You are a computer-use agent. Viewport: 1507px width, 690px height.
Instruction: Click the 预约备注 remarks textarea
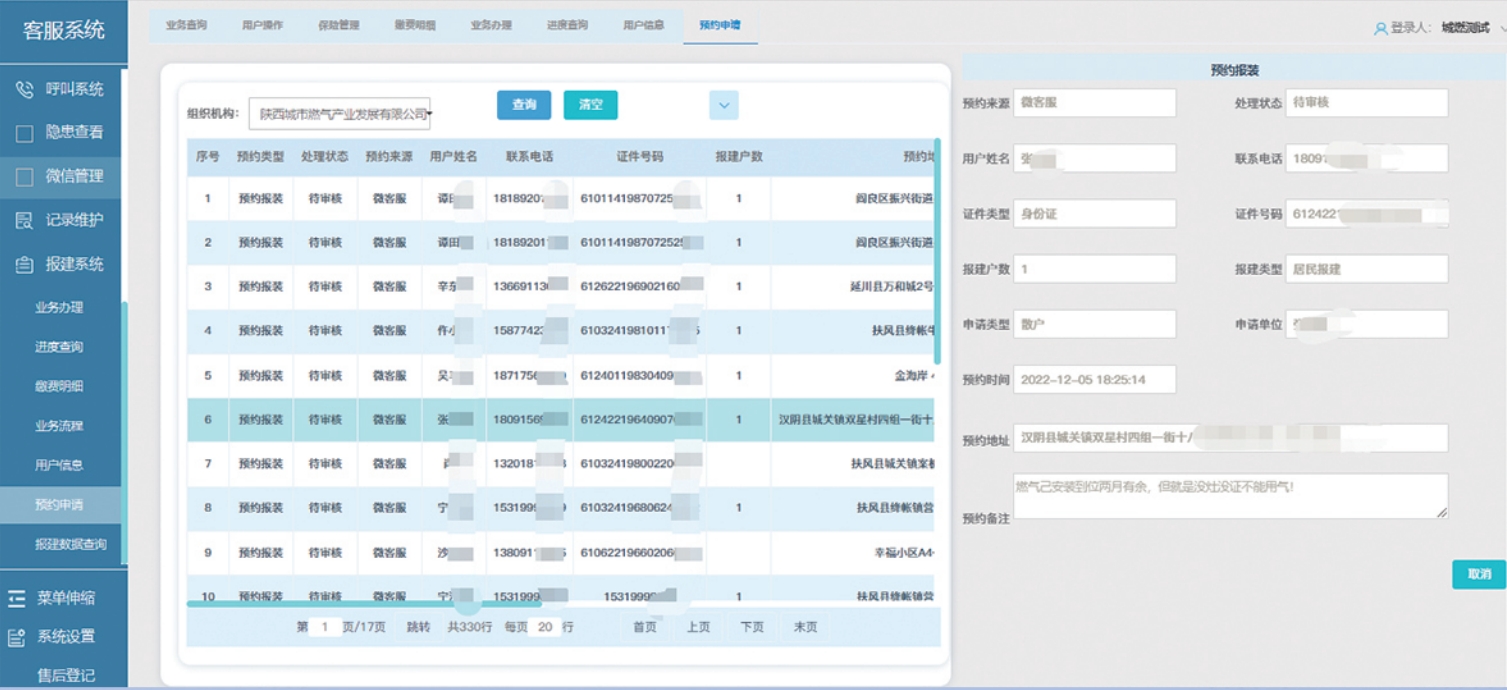click(x=1230, y=496)
